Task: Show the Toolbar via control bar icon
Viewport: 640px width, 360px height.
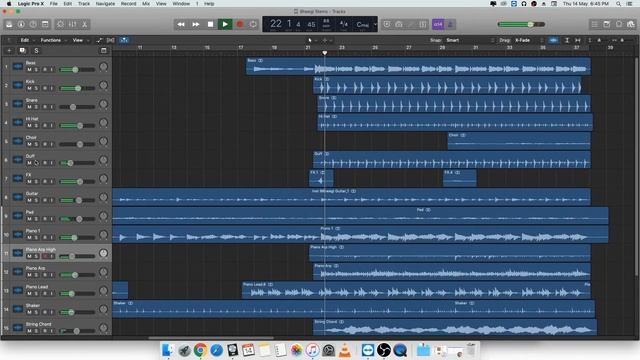Action: tap(45, 24)
